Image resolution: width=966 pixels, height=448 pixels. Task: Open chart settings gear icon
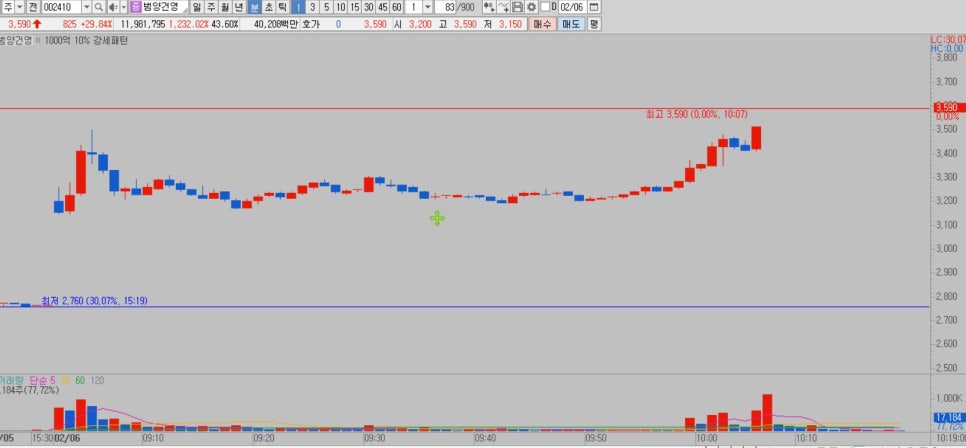pyautogui.click(x=531, y=7)
